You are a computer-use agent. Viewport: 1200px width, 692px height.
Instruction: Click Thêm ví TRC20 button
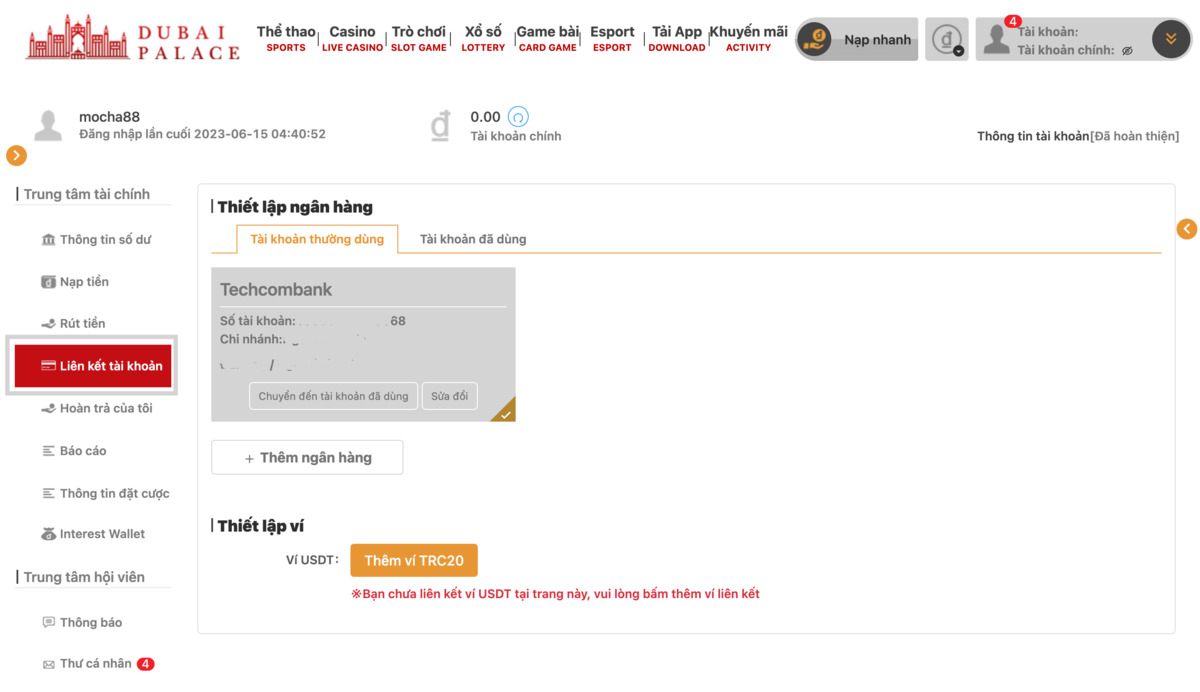(x=414, y=561)
